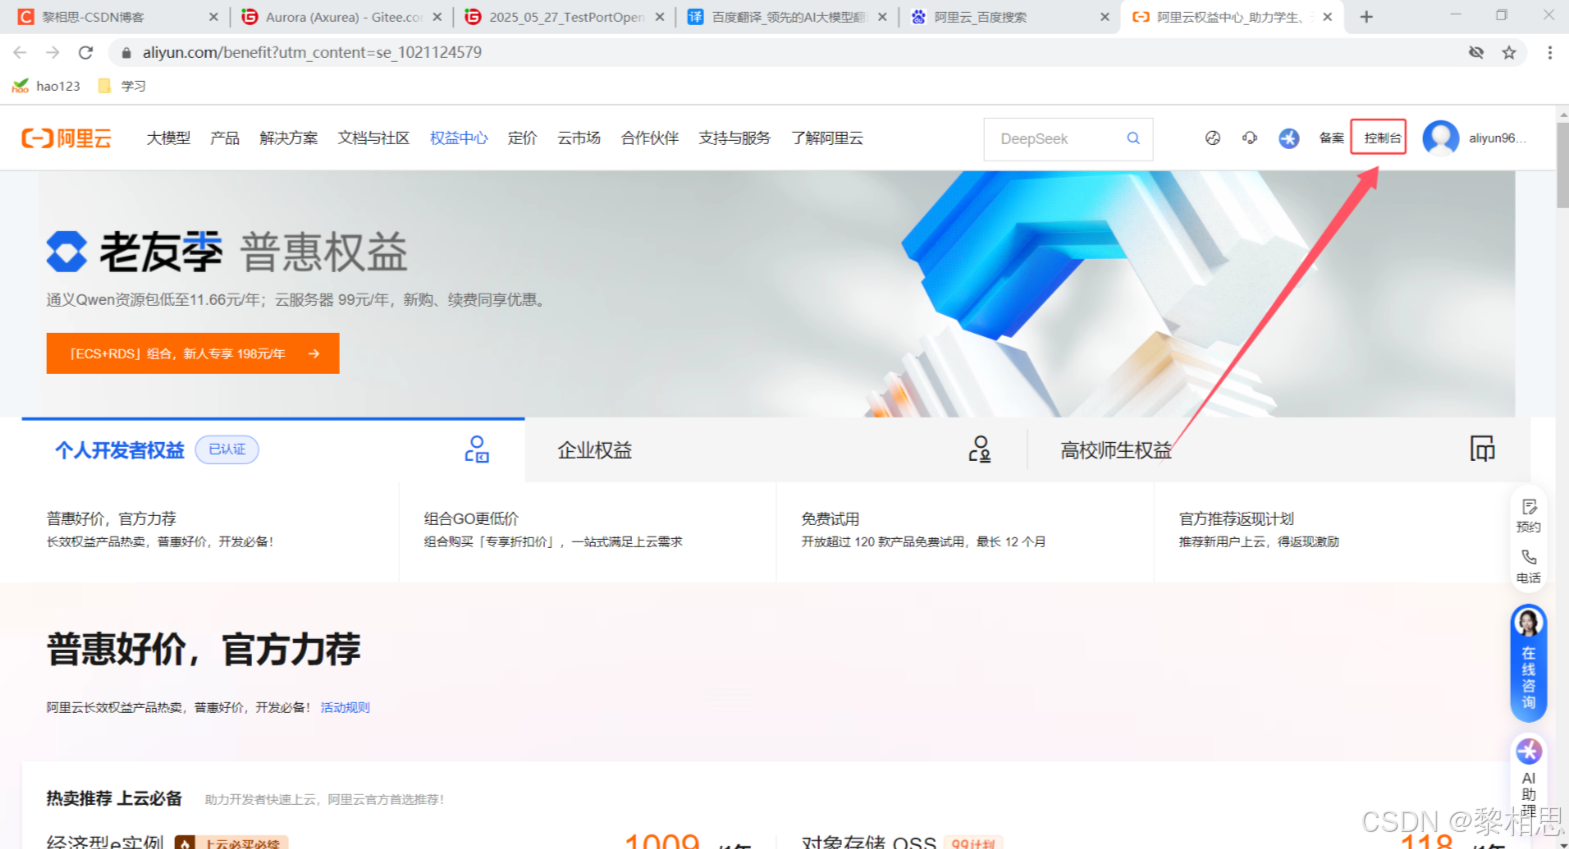1569x849 pixels.
Task: Open the hao123 bookmark
Action: (47, 86)
